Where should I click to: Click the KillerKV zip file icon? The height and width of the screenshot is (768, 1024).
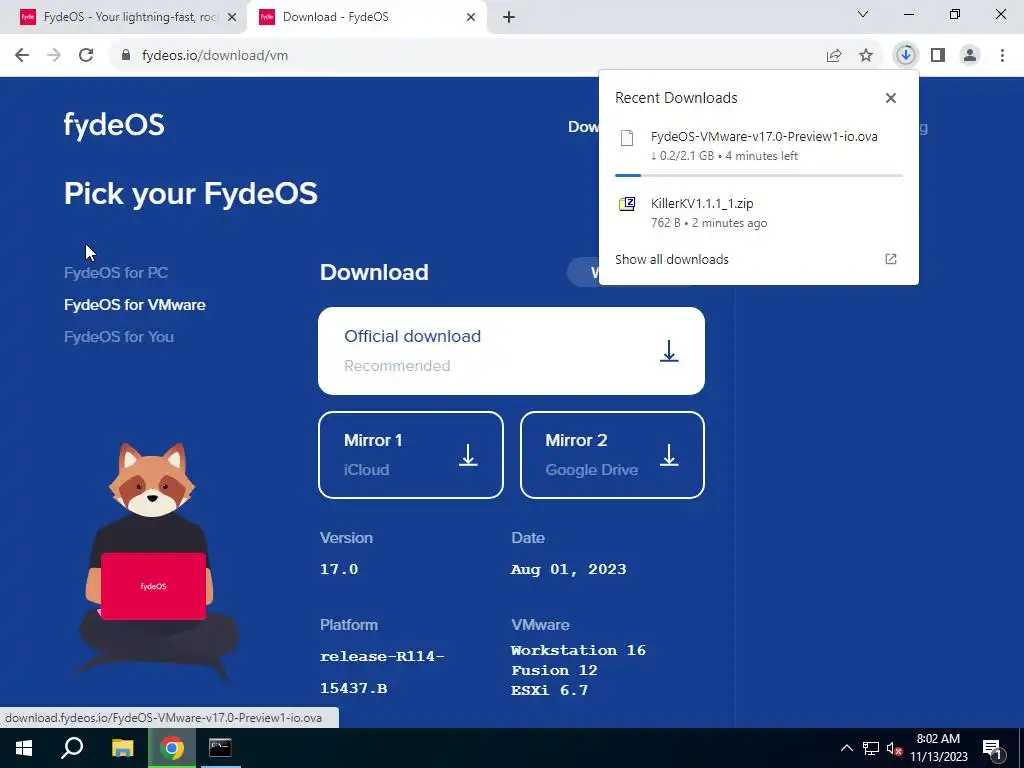point(627,204)
